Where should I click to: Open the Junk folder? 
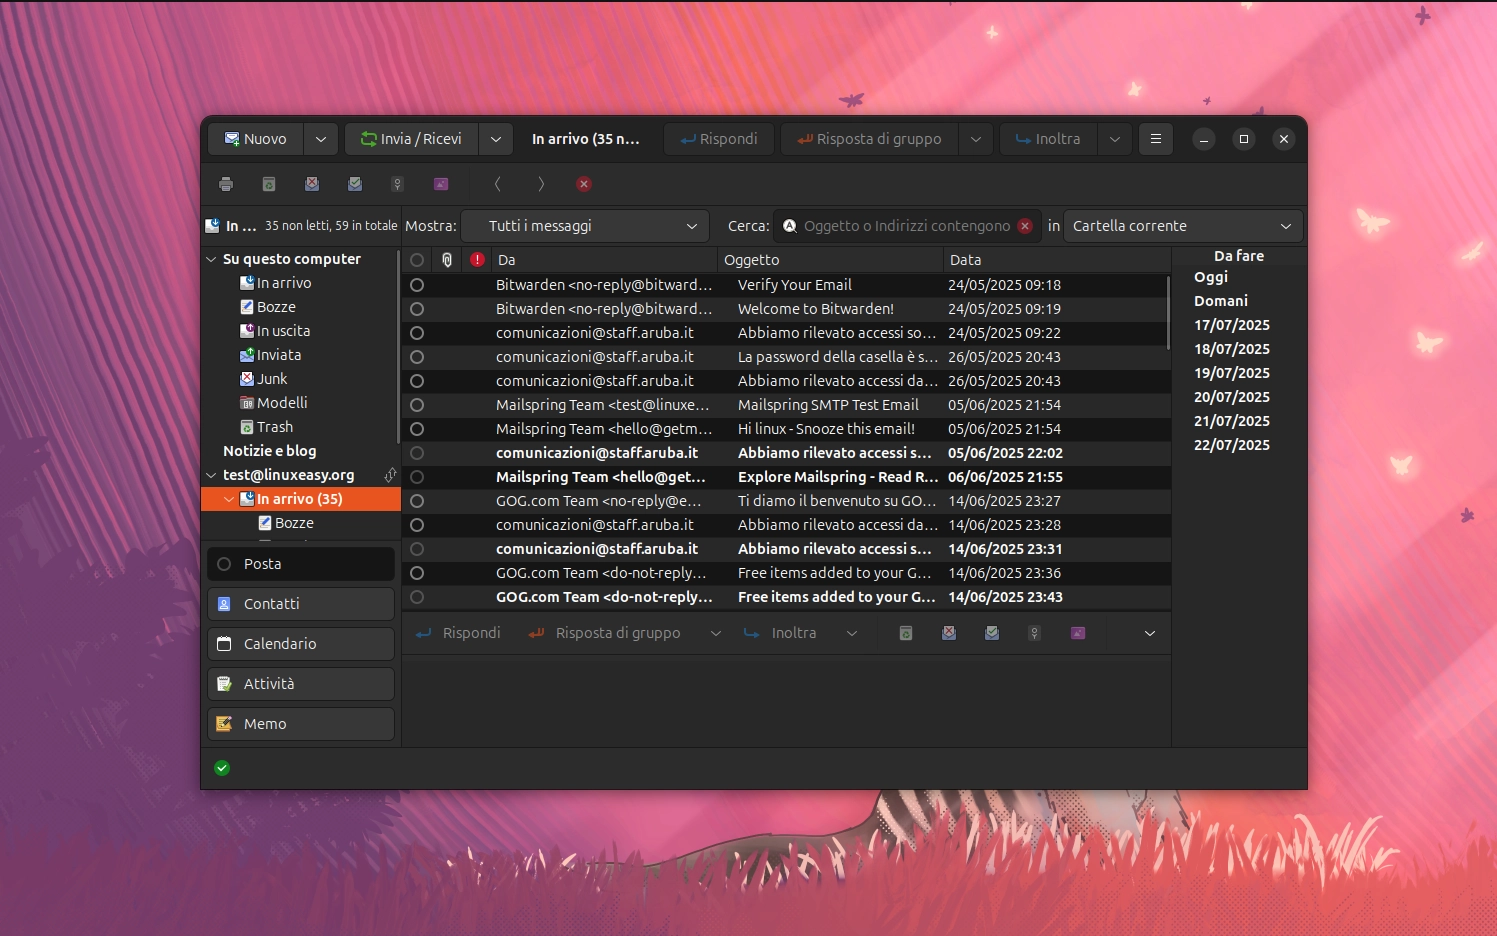click(272, 378)
